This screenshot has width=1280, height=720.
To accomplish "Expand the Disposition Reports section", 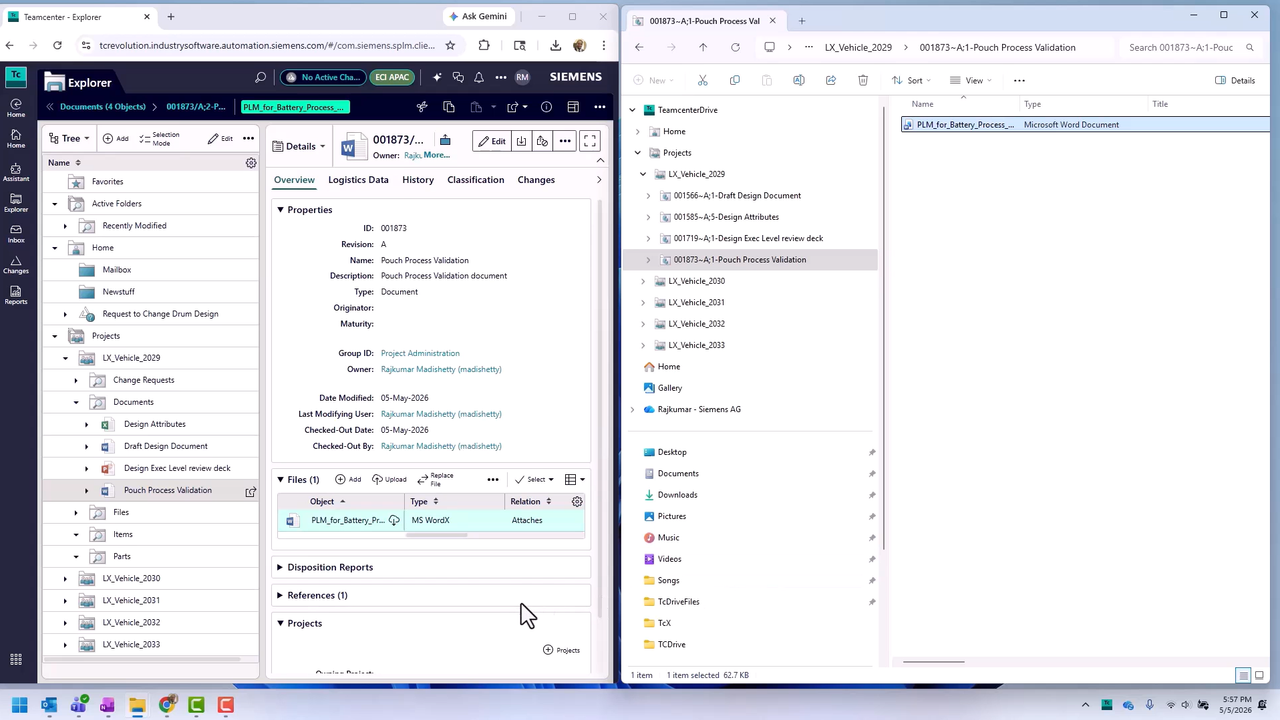I will click(x=281, y=567).
